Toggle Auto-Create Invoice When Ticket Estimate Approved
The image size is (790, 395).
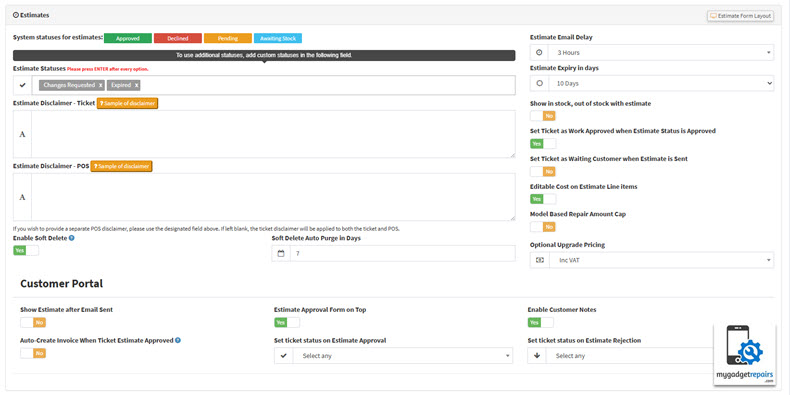tap(33, 353)
